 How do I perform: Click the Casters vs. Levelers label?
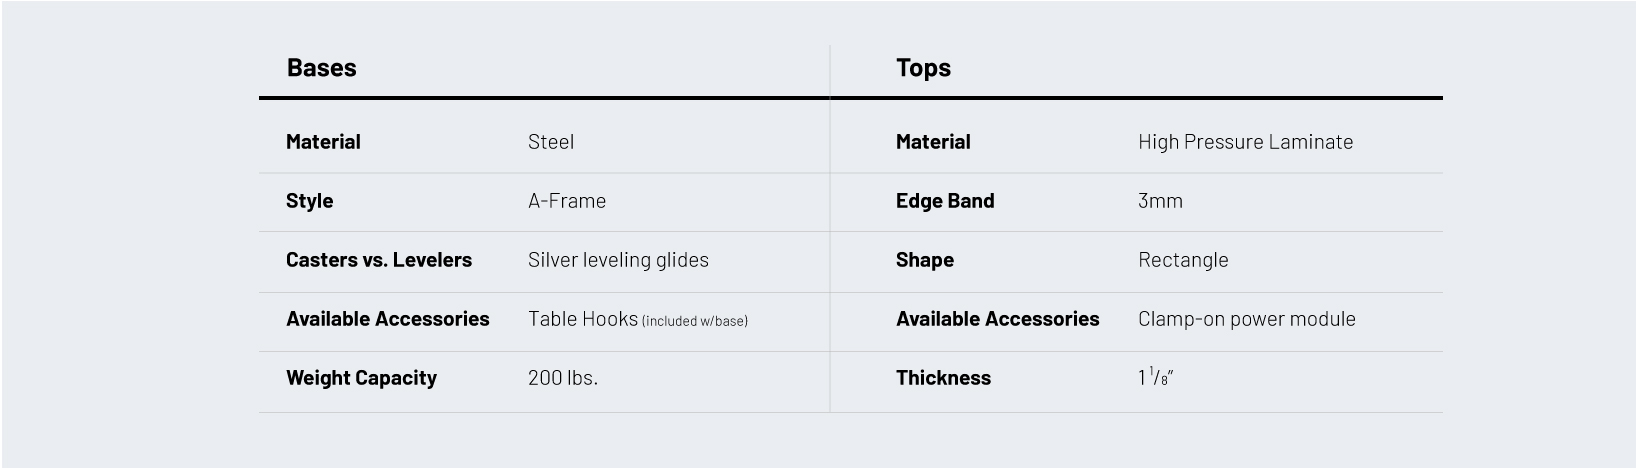[379, 260]
